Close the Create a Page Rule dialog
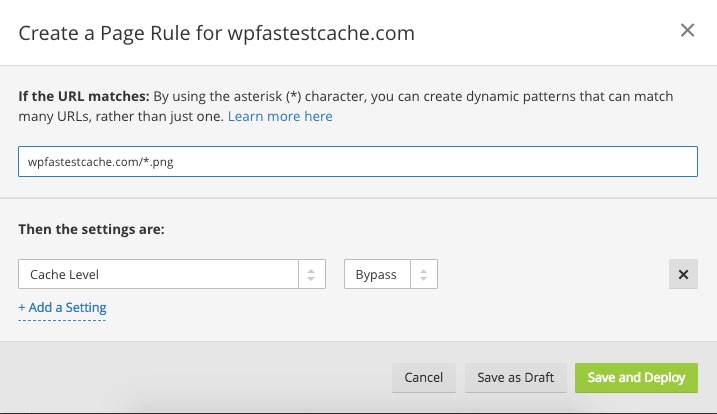This screenshot has height=414, width=717. point(687,31)
